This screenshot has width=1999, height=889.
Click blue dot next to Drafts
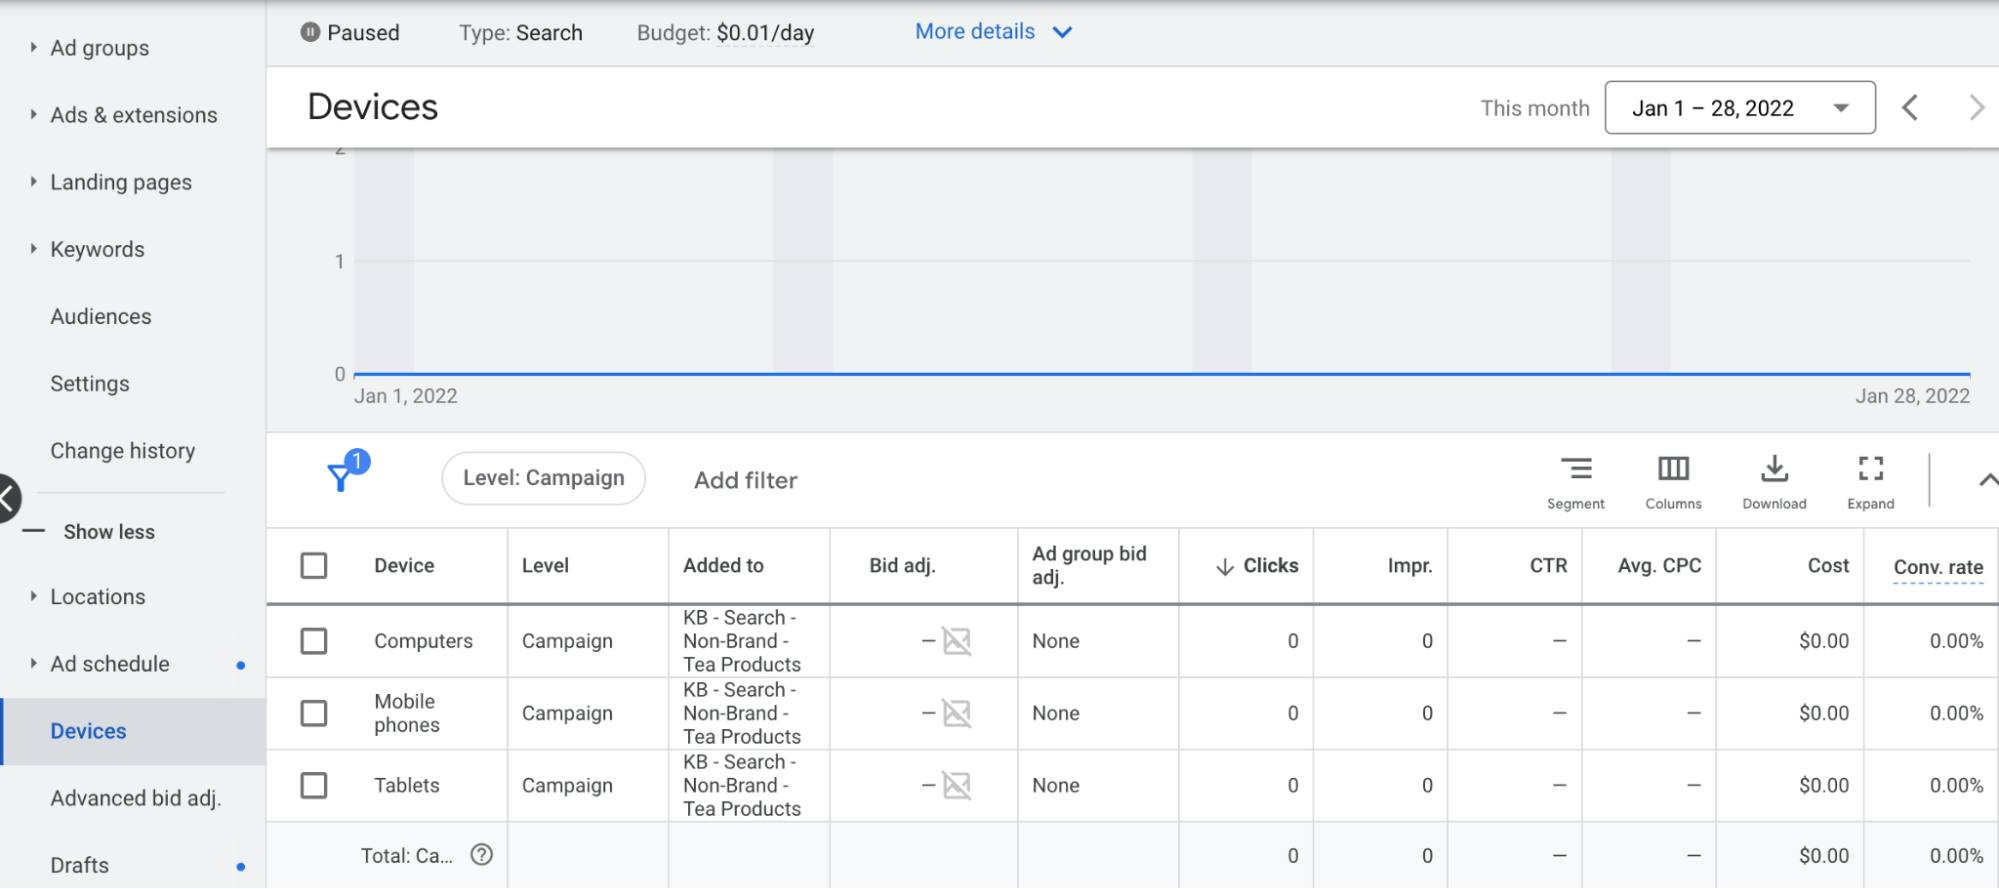pyautogui.click(x=240, y=866)
